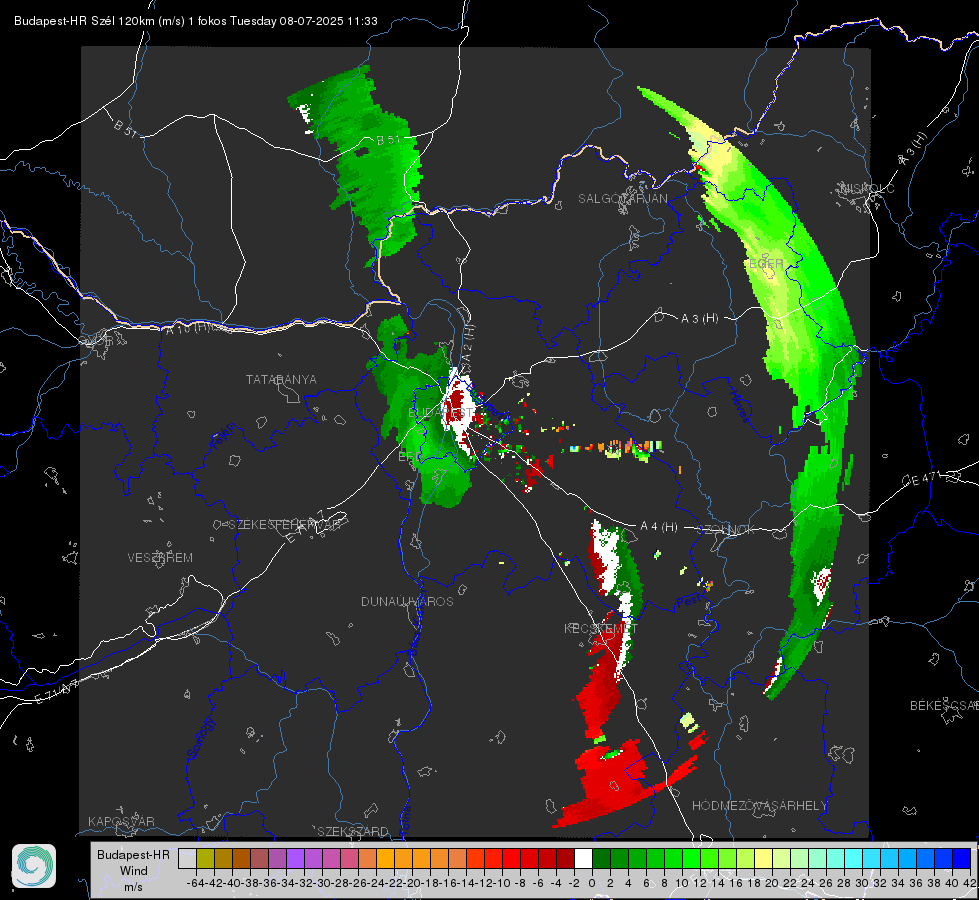This screenshot has height=900, width=979.
Task: Select the SZEKSZÁRD city label
Action: tap(353, 831)
